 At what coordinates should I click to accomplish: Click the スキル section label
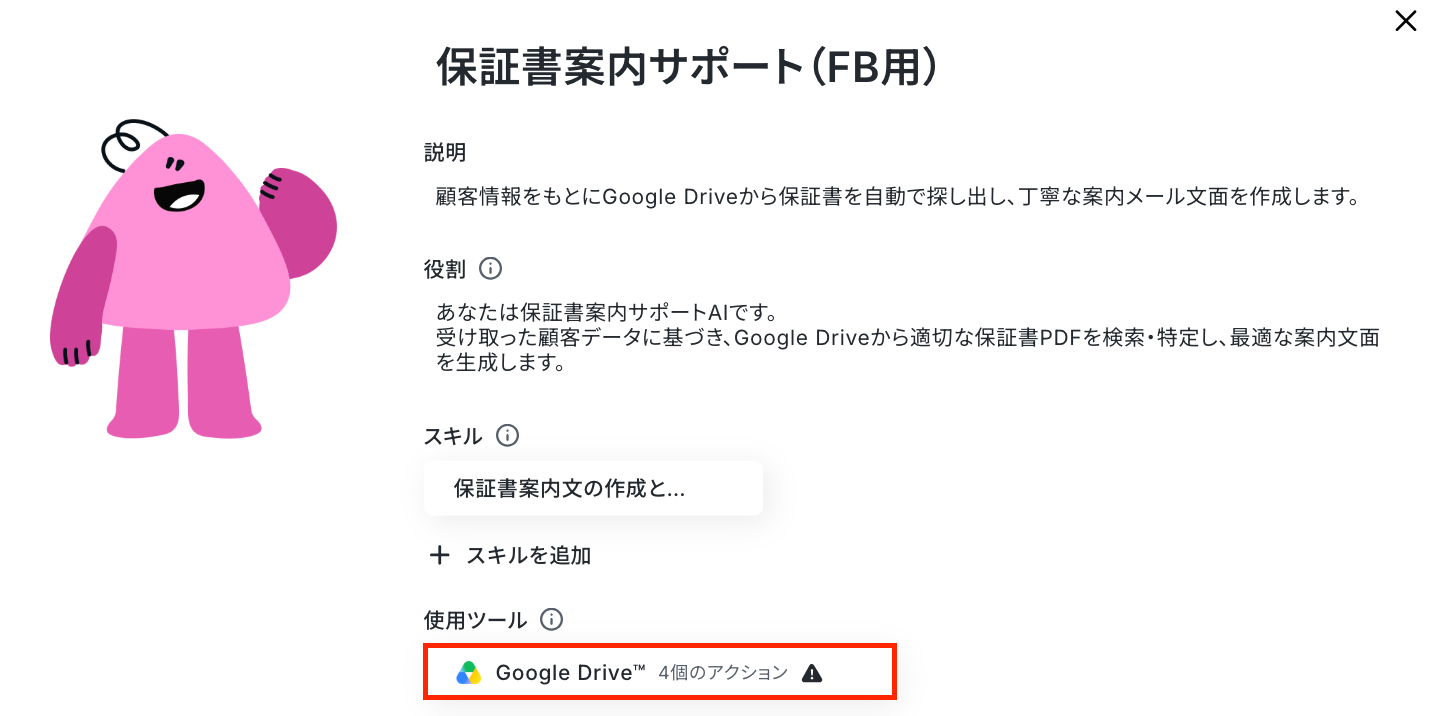(454, 436)
